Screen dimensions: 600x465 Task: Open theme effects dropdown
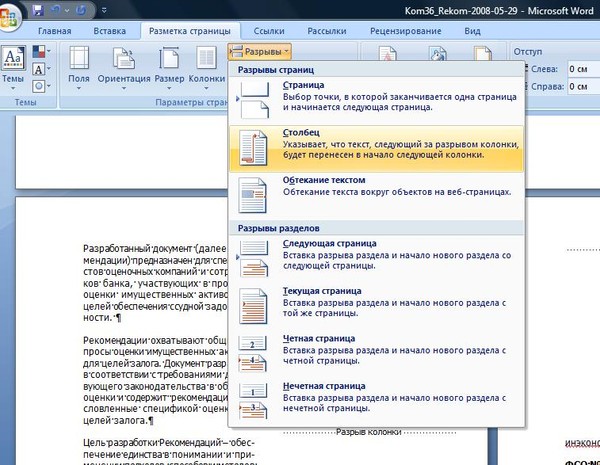pyautogui.click(x=41, y=86)
